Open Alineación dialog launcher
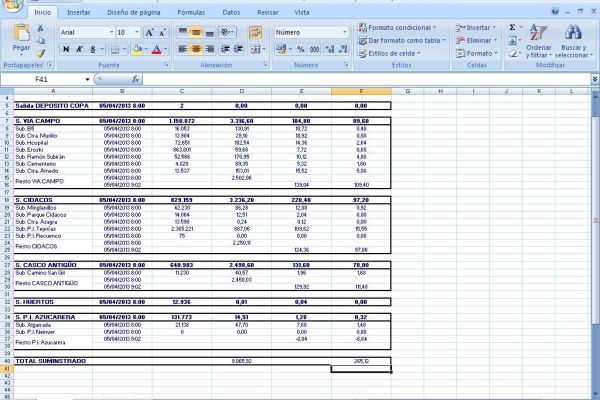The image size is (600, 400). pos(265,65)
